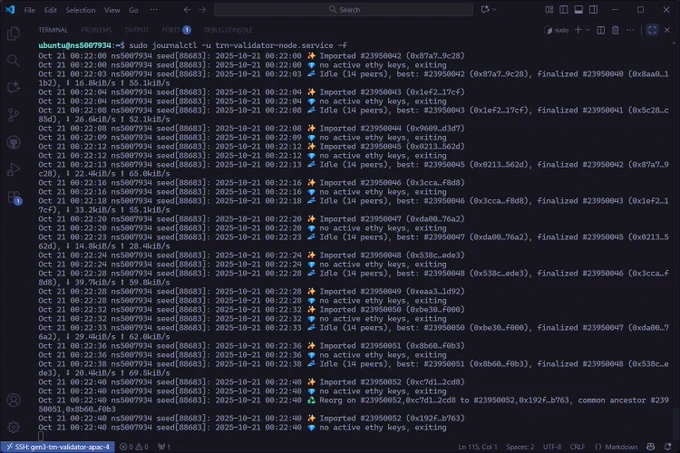Toggle the secondary side bar

593,10
